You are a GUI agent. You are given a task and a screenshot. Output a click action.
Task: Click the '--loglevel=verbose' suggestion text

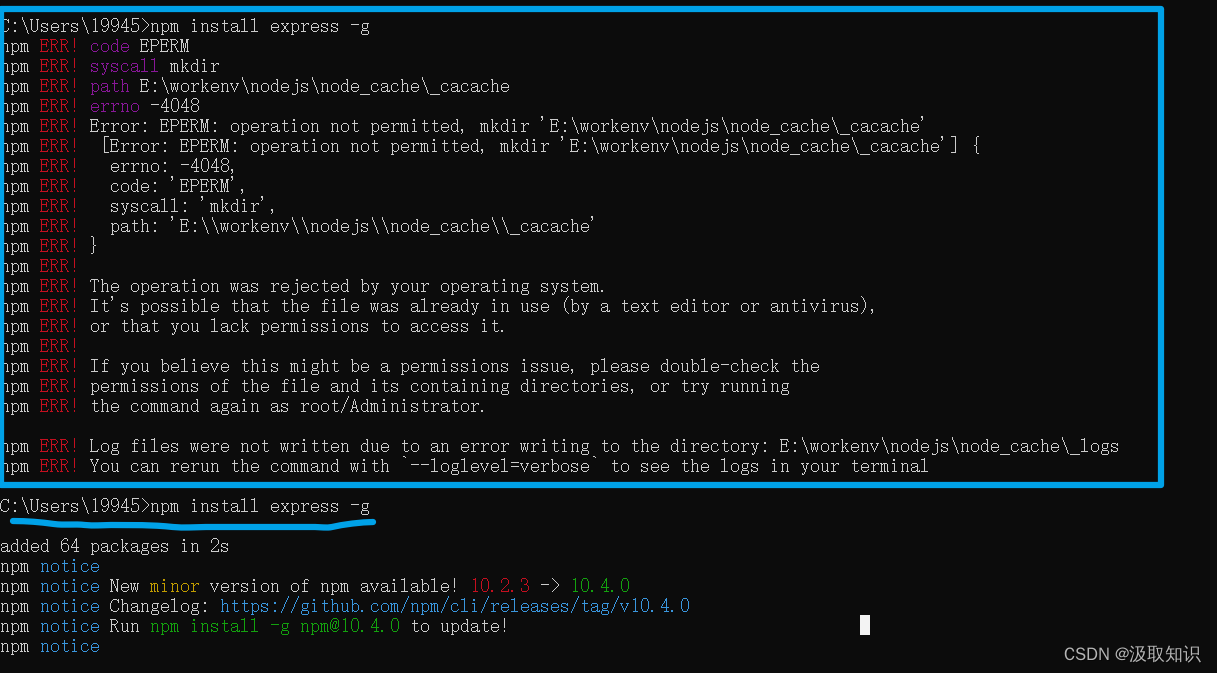coord(500,466)
